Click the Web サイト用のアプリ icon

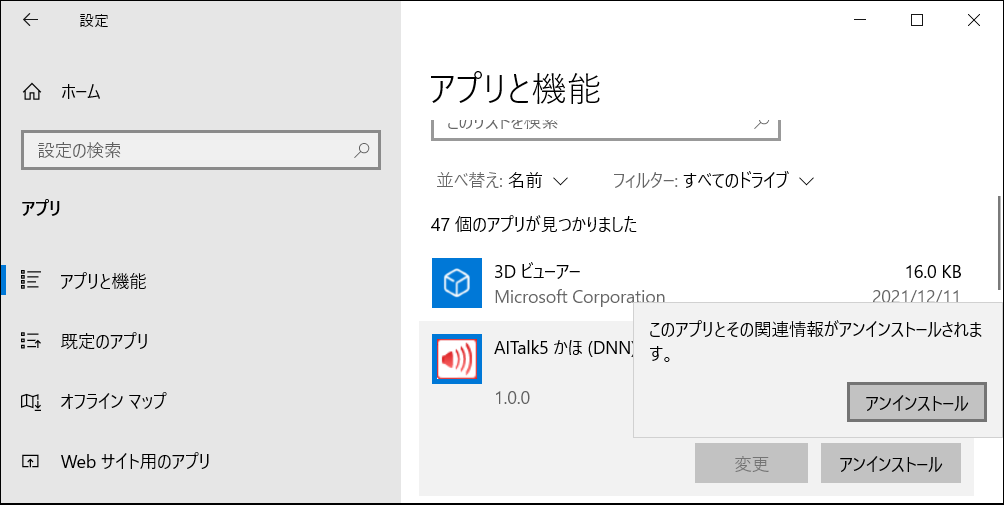(x=31, y=461)
